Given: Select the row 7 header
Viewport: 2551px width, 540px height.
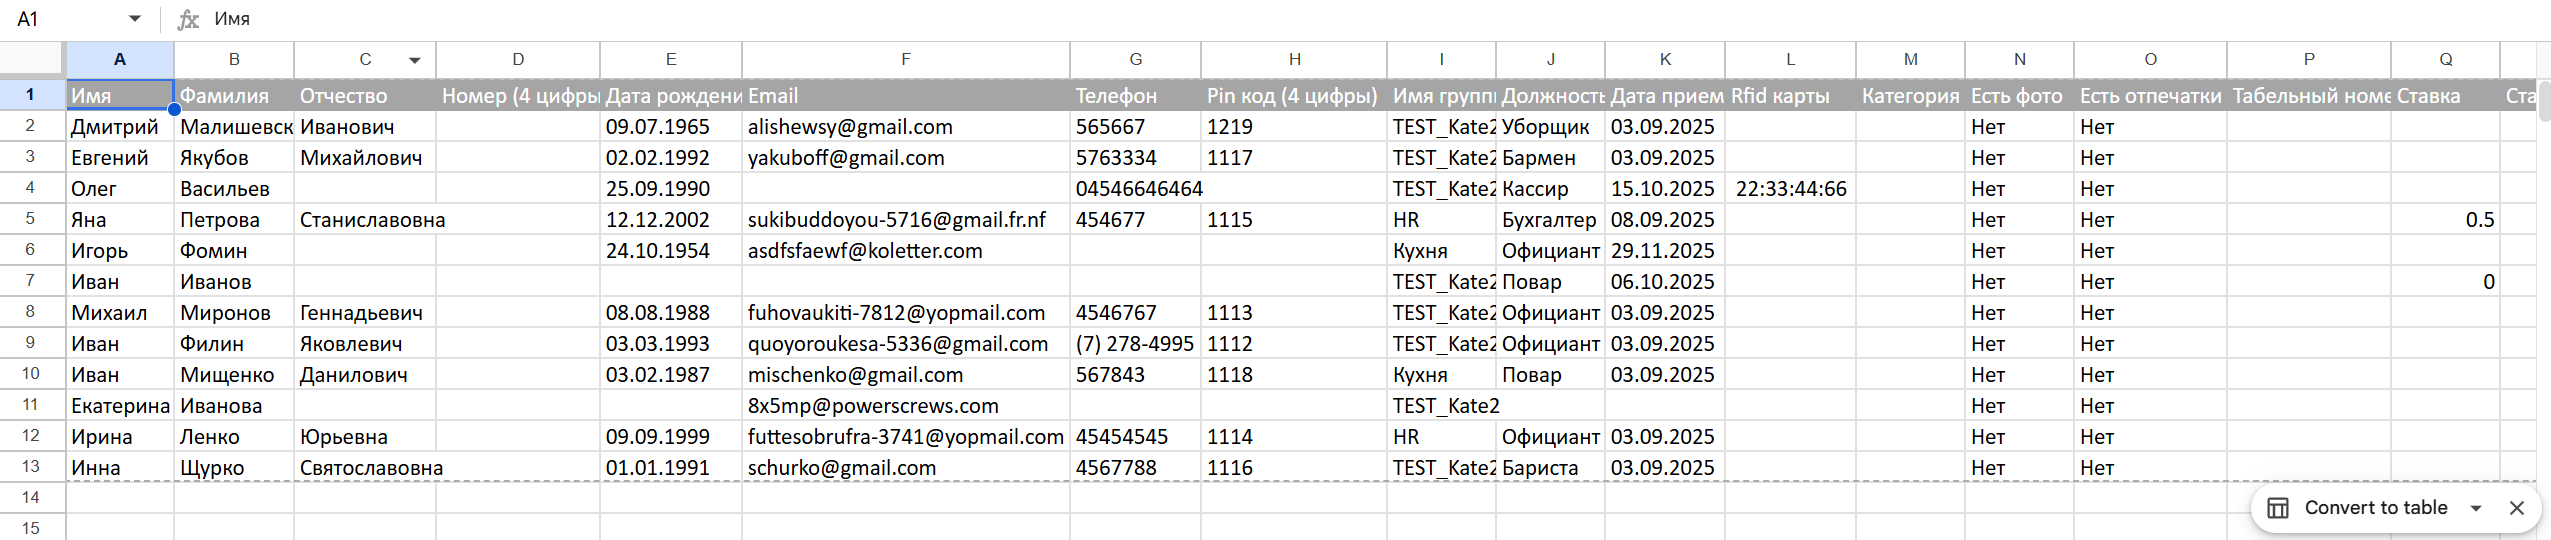Looking at the screenshot, I should (31, 281).
